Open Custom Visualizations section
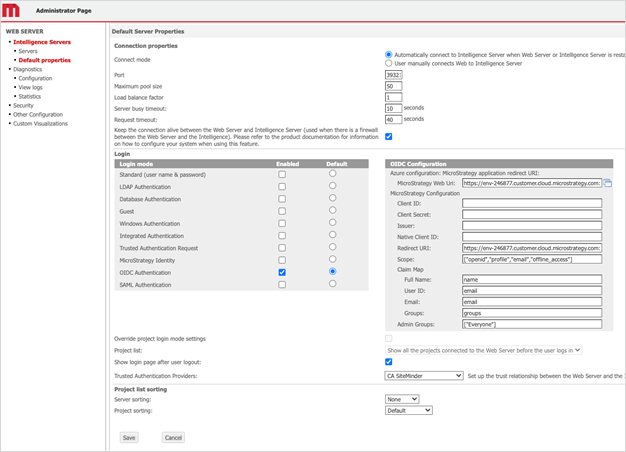The image size is (626, 452). pyautogui.click(x=42, y=123)
